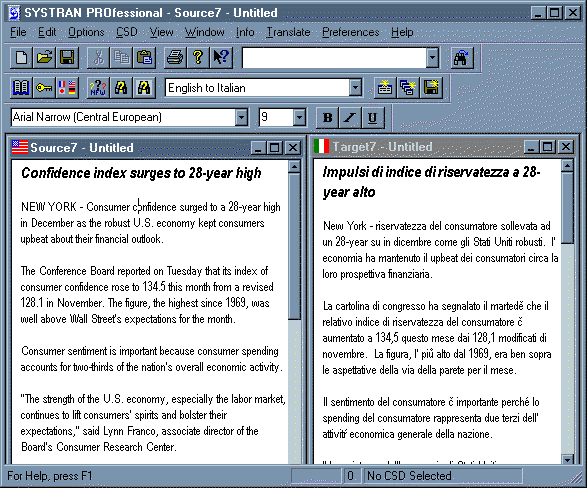Click headline 'Confidence index surges to 28-year high'

point(141,173)
